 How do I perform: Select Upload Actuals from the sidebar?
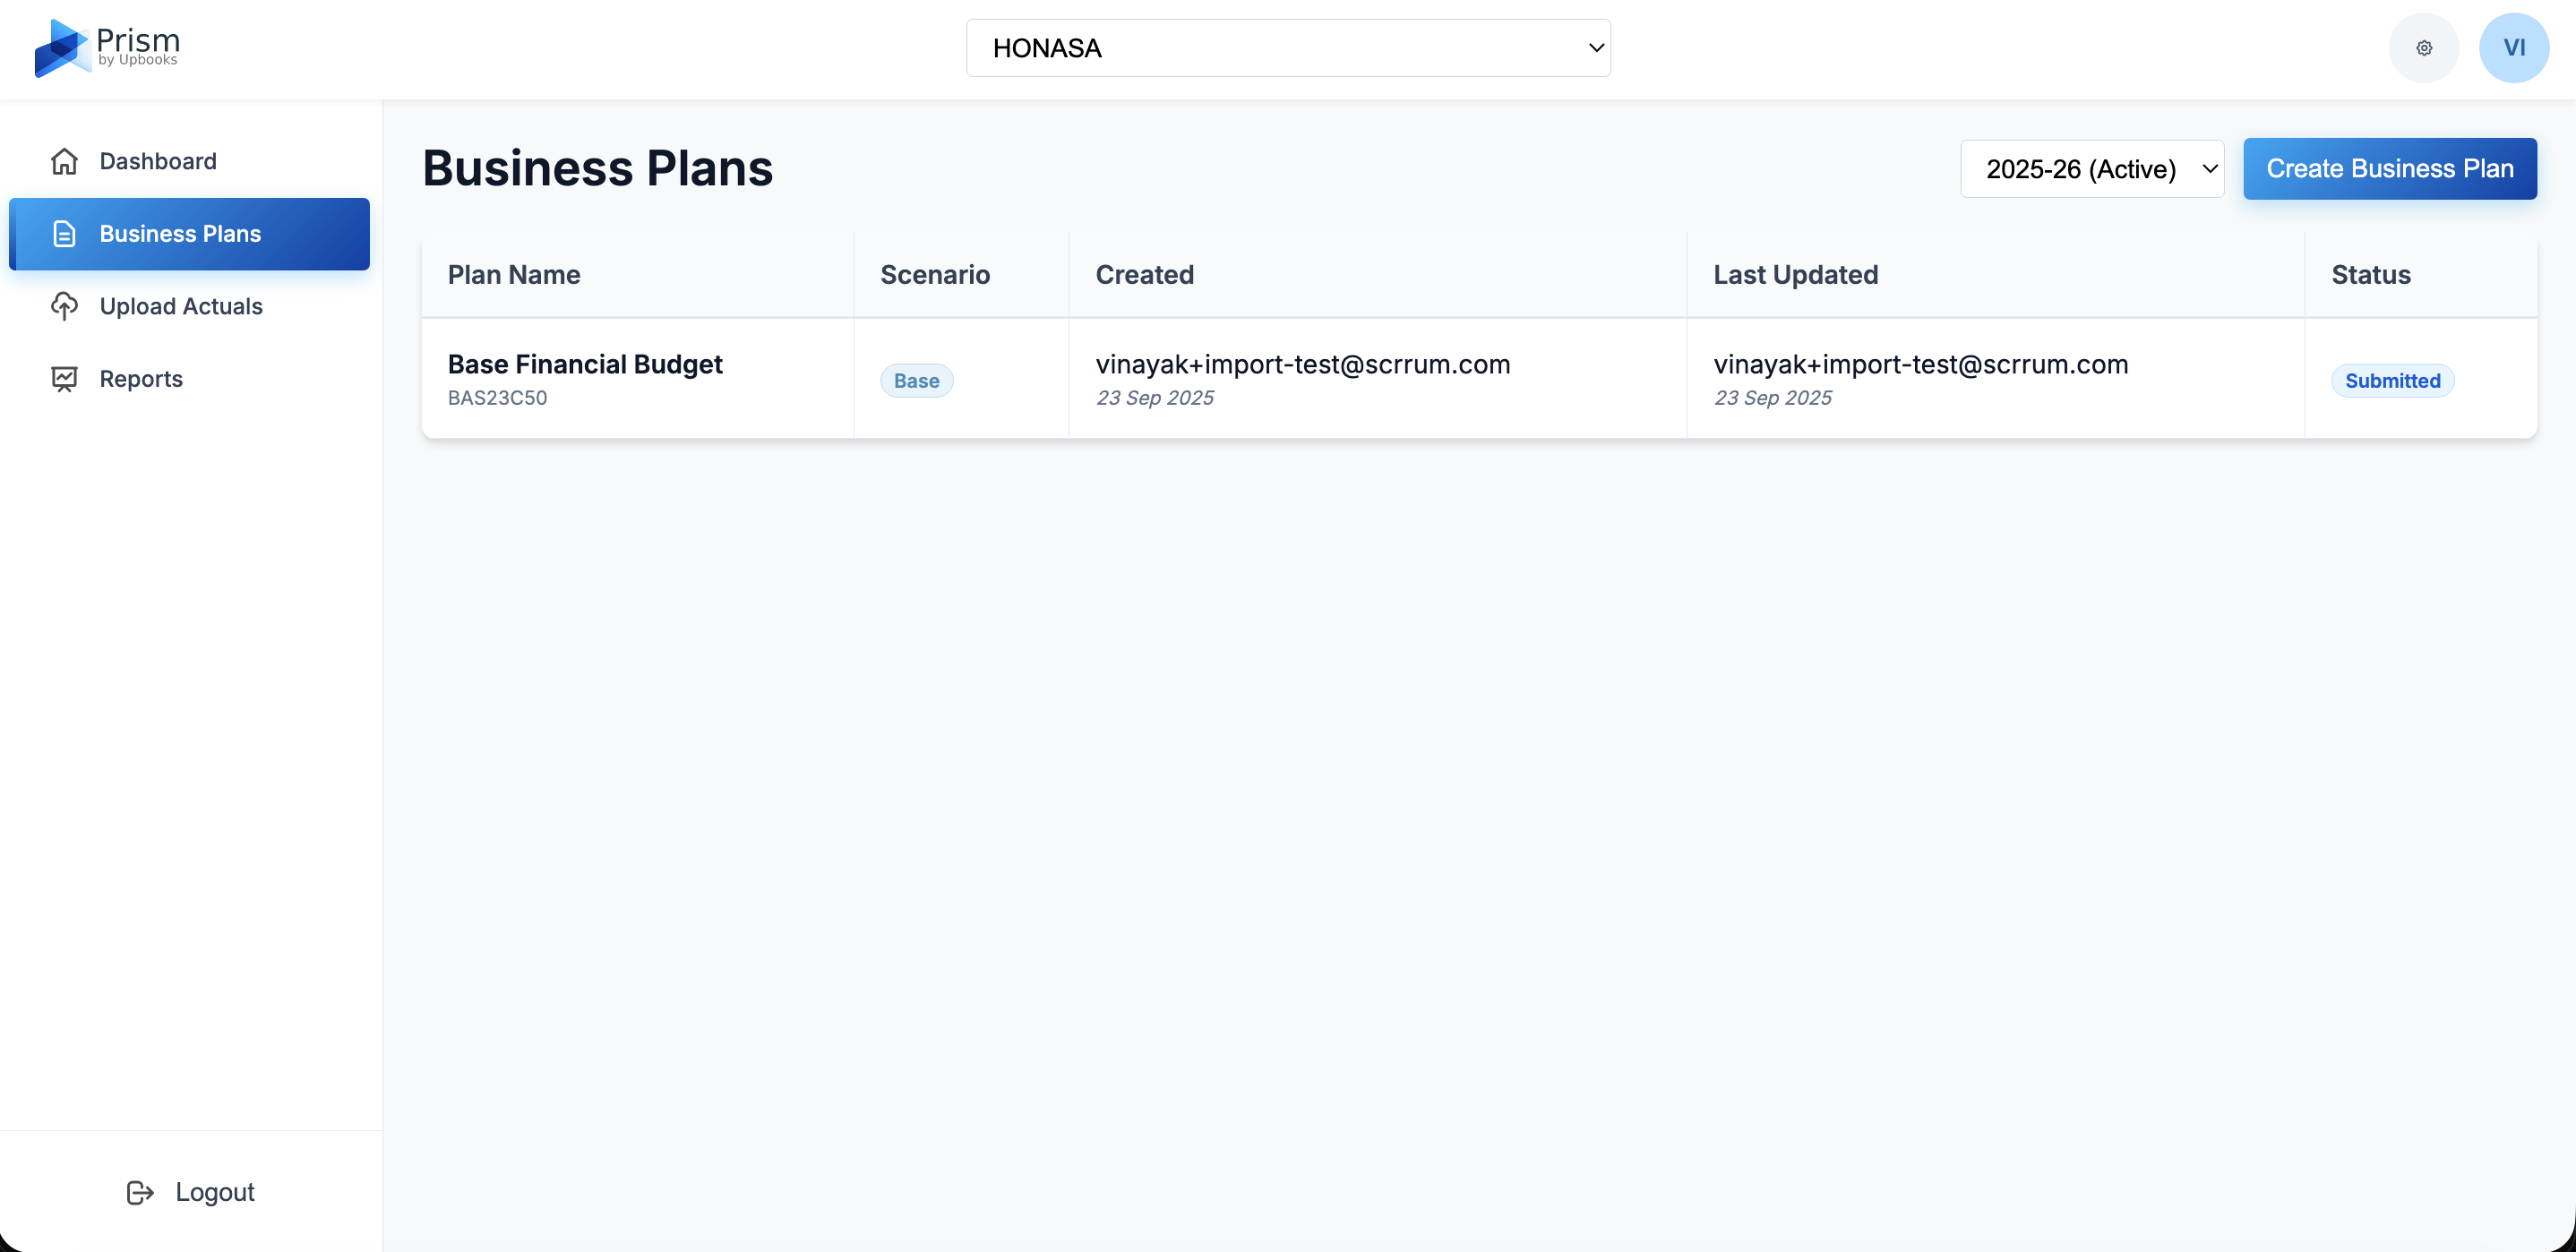click(181, 306)
